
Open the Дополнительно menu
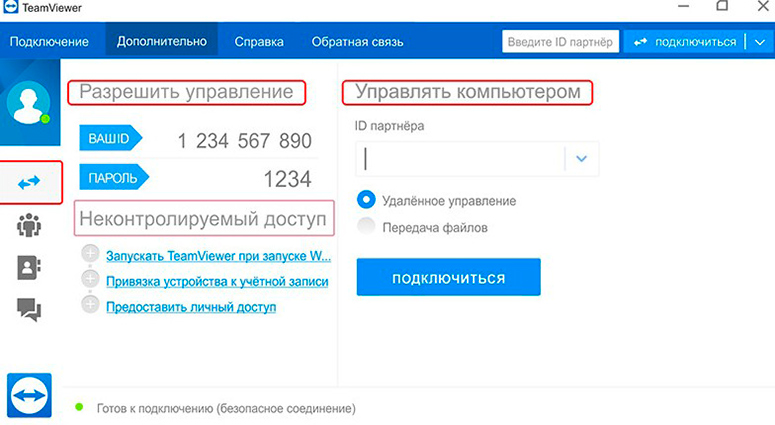pos(161,41)
